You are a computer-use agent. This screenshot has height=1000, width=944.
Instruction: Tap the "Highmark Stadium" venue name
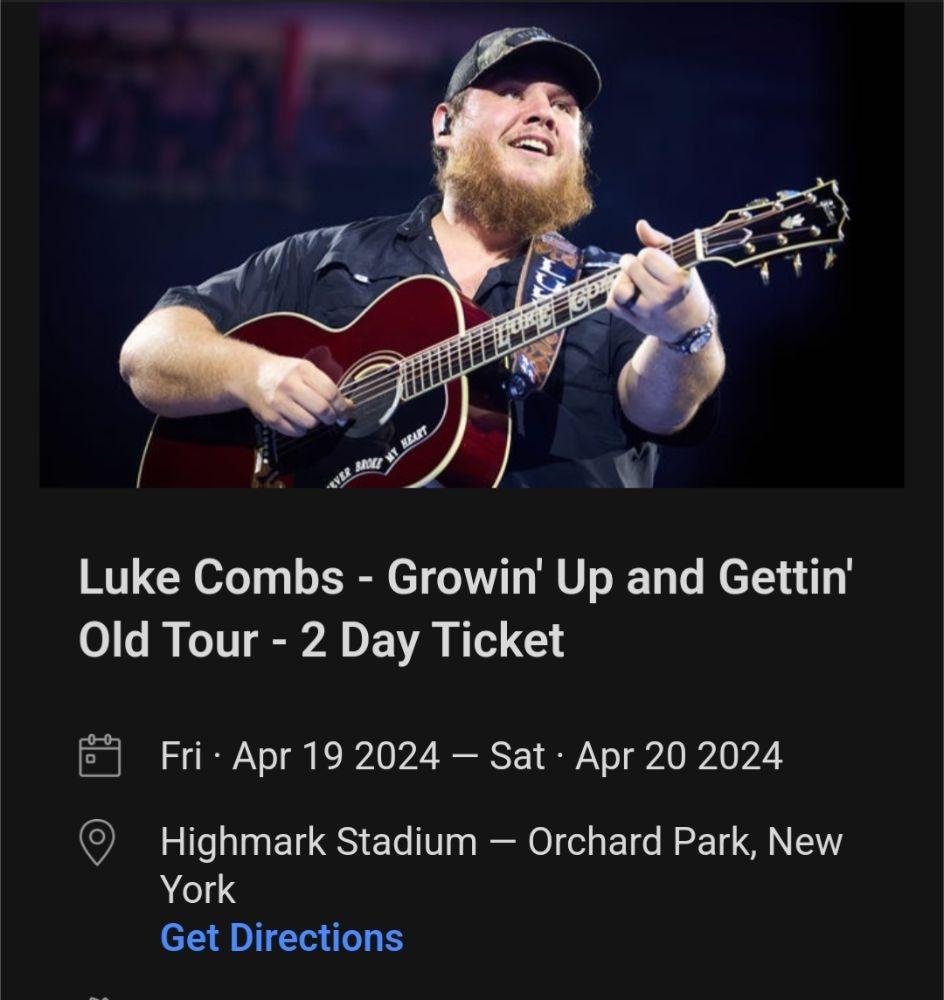click(x=318, y=842)
